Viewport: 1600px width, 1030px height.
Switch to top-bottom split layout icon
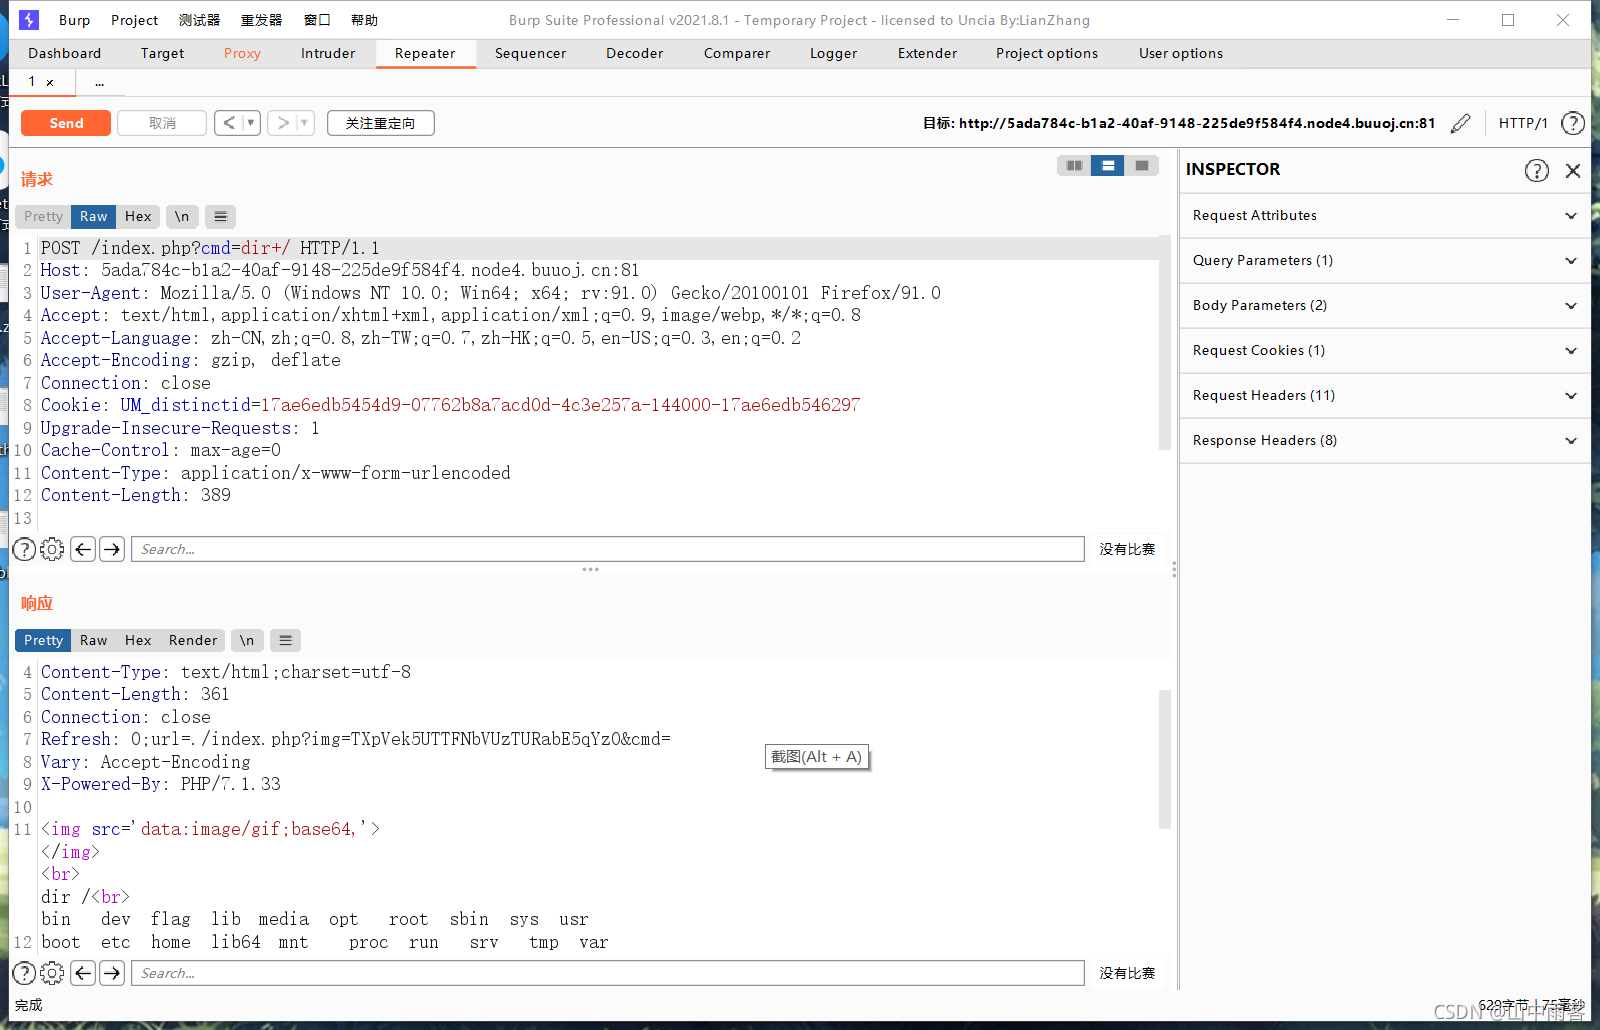[1108, 166]
